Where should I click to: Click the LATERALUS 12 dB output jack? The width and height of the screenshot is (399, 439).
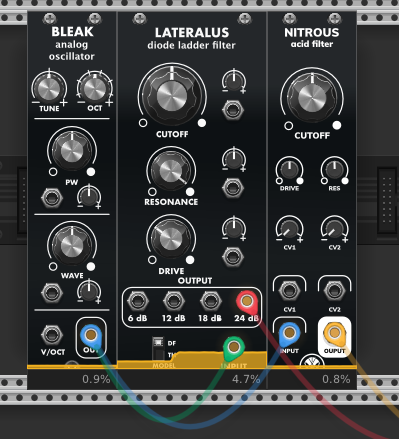pos(174,301)
